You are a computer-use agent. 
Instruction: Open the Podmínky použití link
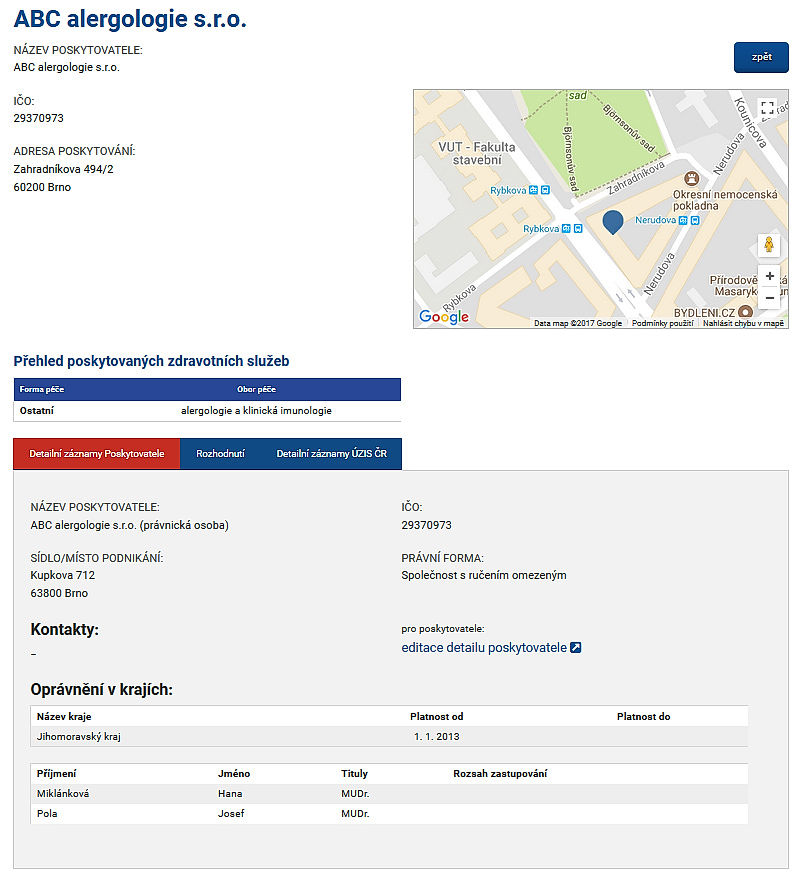click(662, 323)
